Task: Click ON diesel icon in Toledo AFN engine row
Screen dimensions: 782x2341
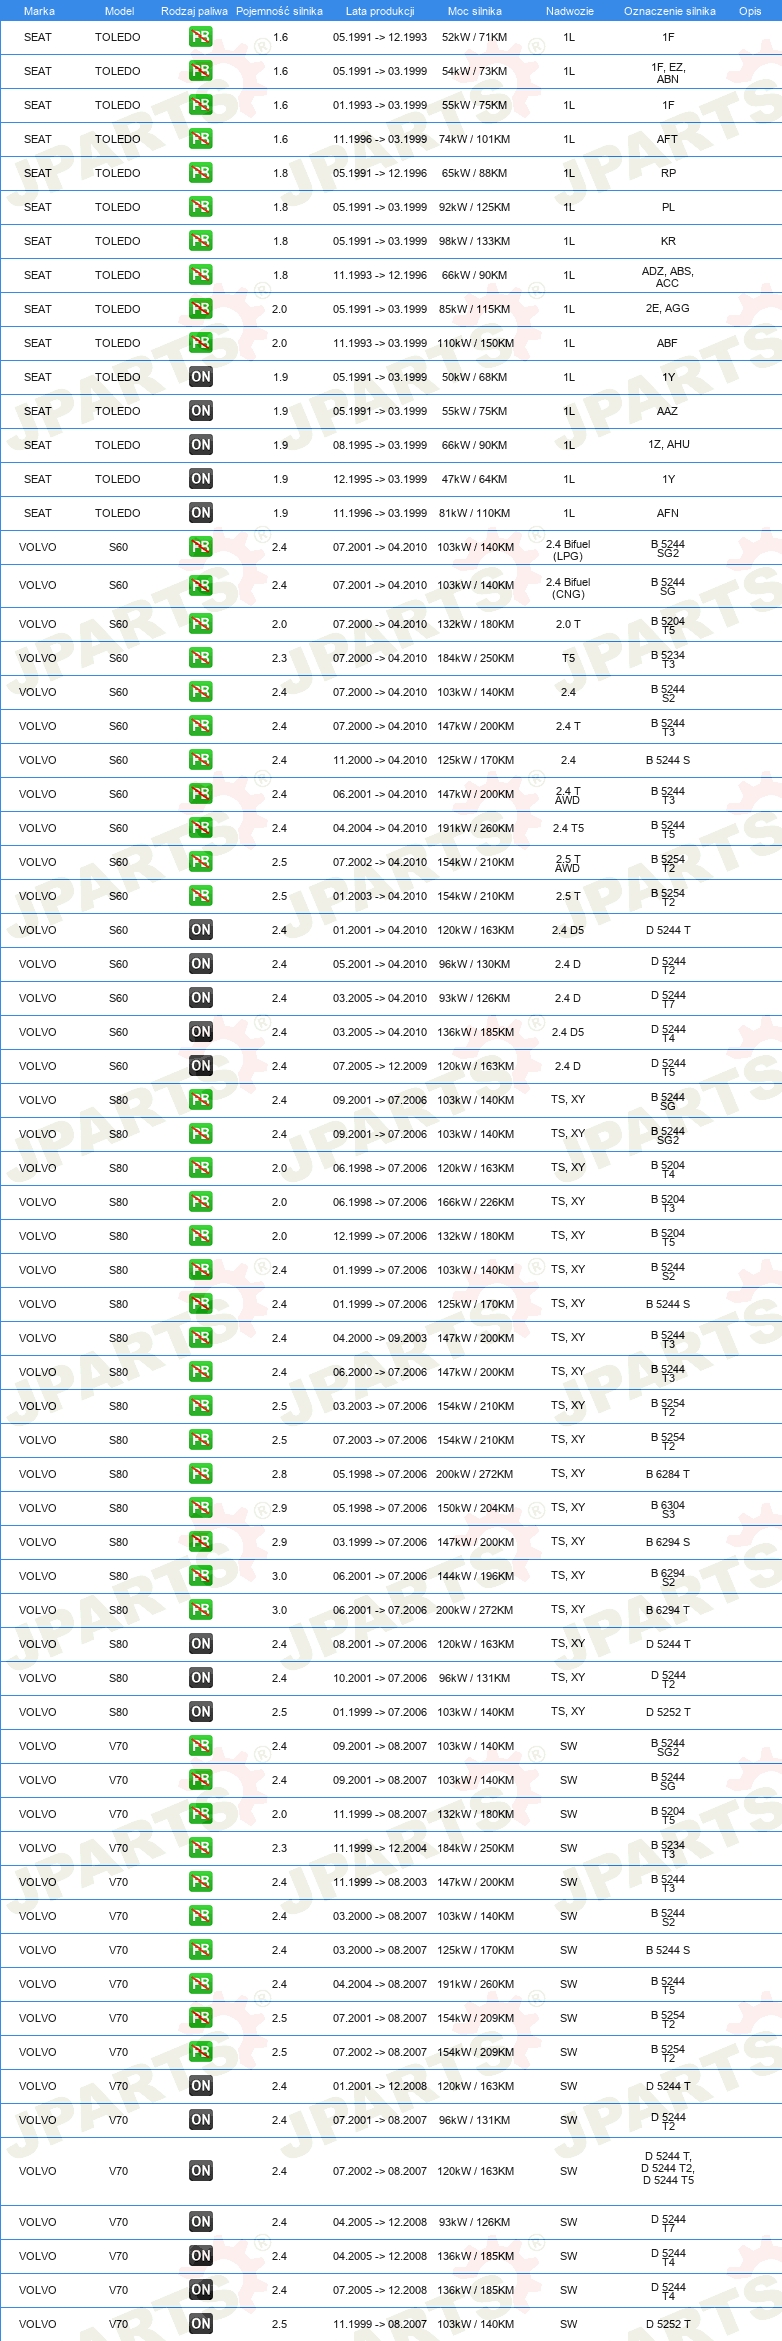Action: 201,513
